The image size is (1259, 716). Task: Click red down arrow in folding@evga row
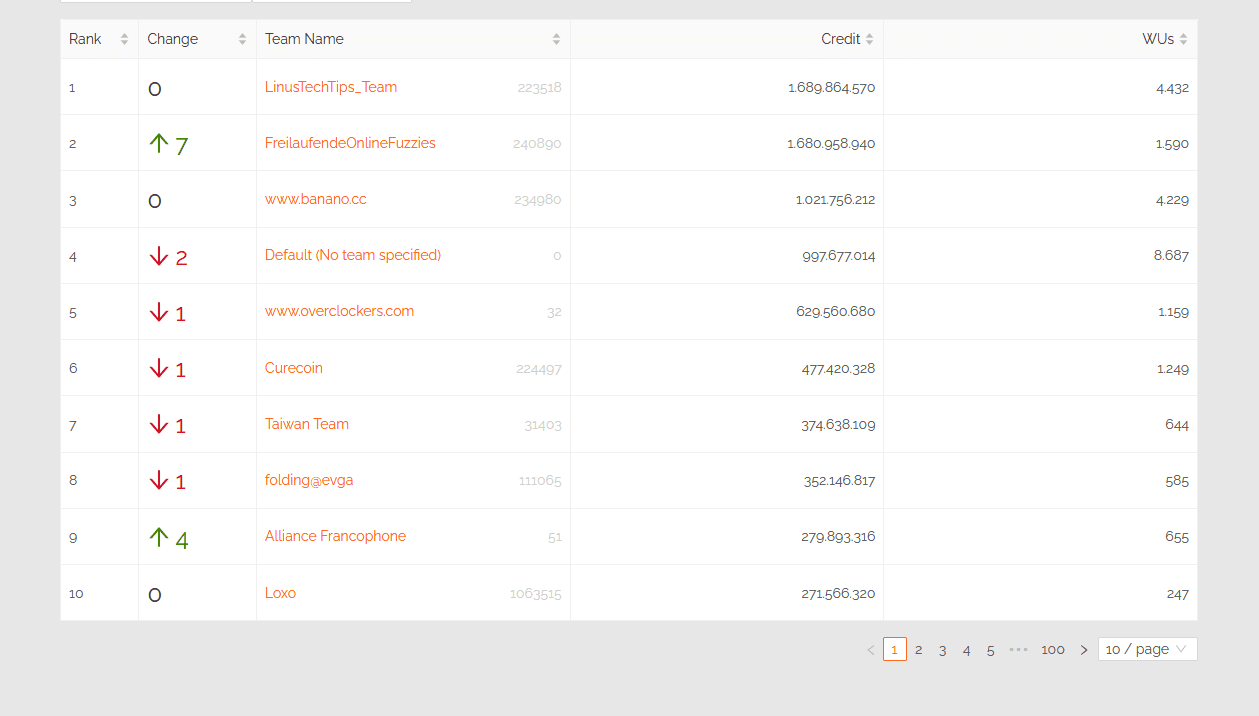pos(158,480)
